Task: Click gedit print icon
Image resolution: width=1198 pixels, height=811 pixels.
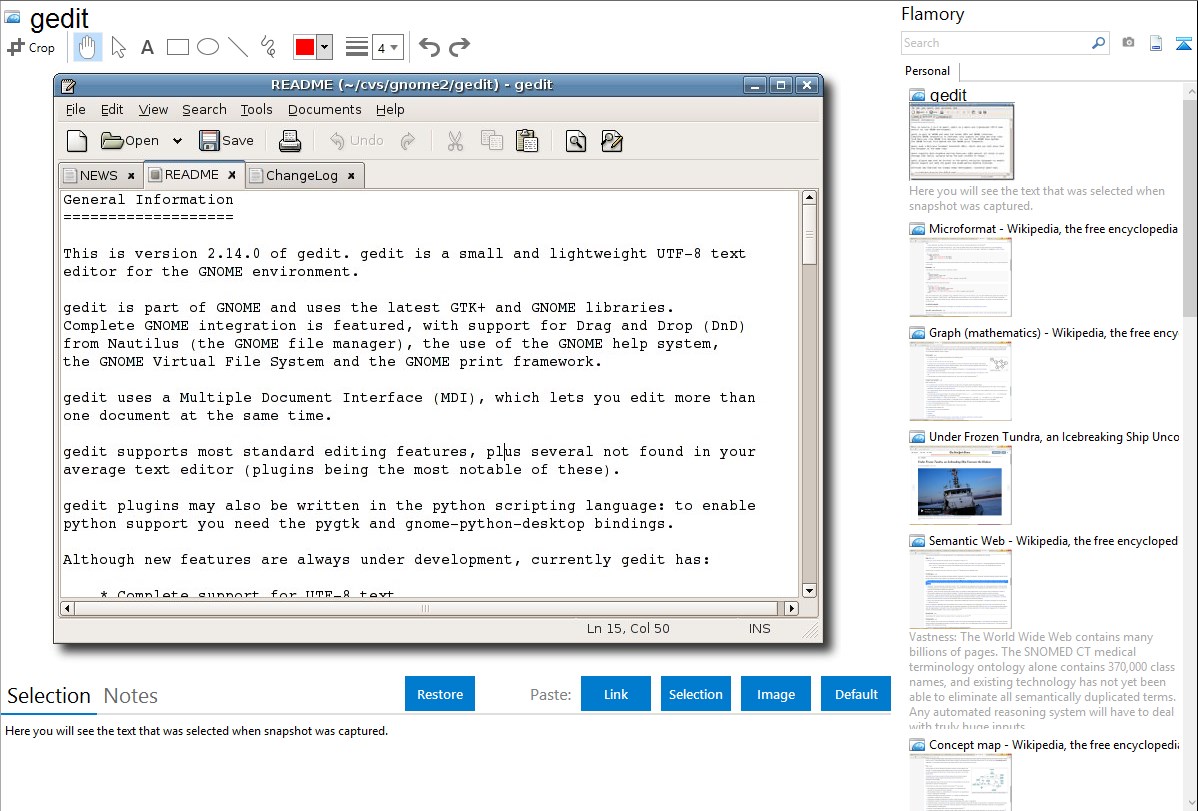Action: 290,141
